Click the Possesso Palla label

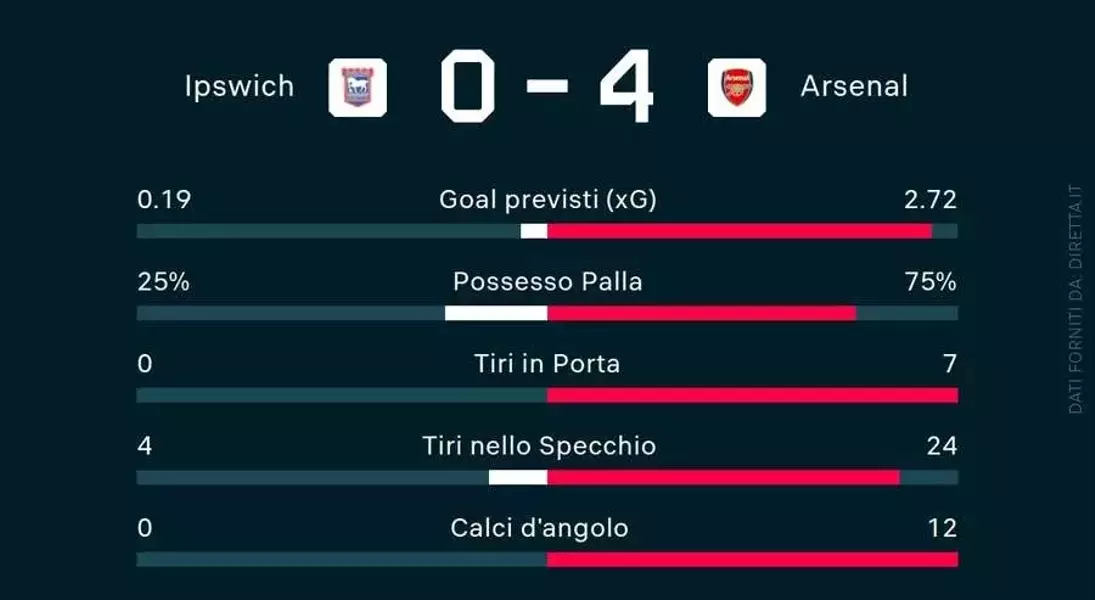pos(548,281)
